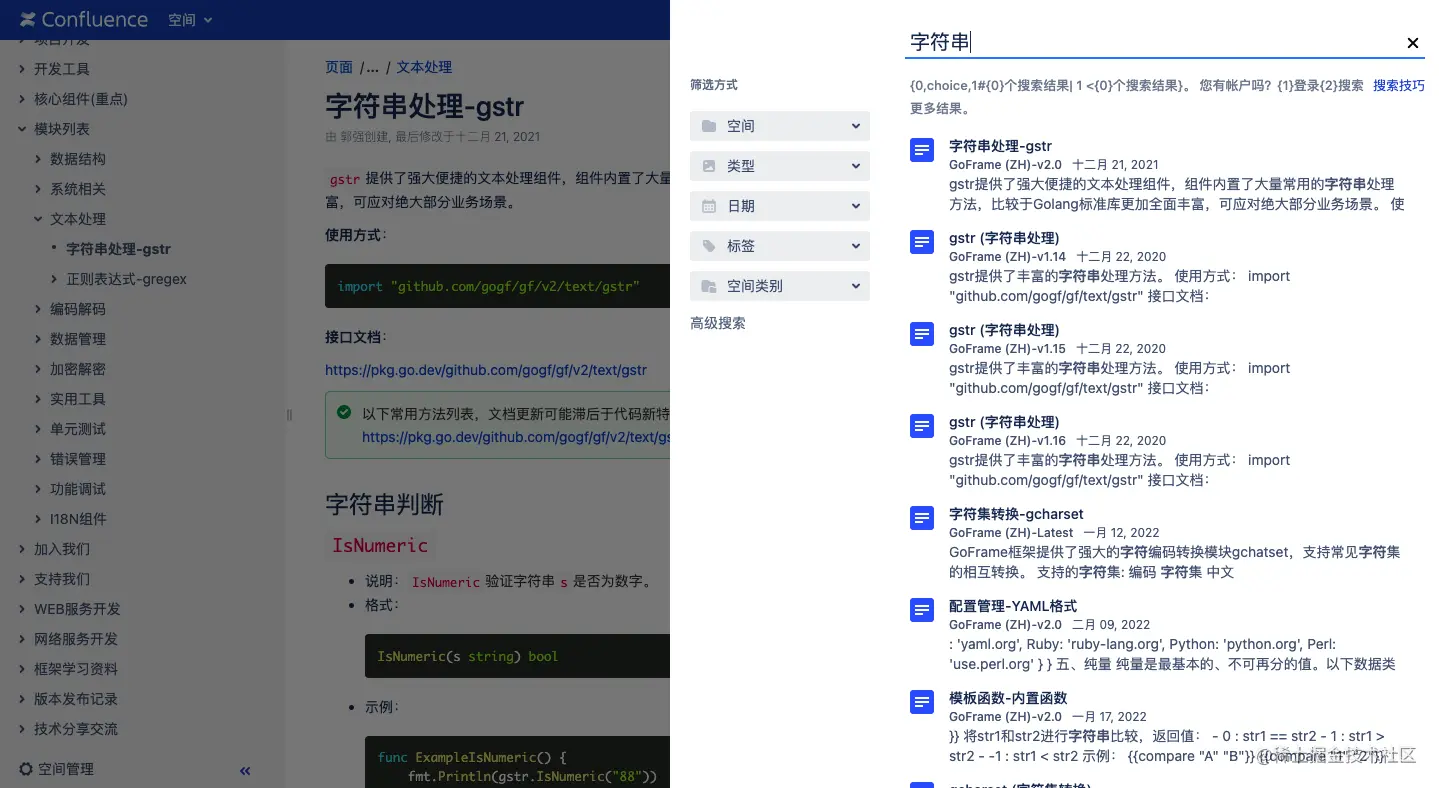Expand 开发工具 in sidebar tree
This screenshot has width=1439, height=788.
point(22,69)
